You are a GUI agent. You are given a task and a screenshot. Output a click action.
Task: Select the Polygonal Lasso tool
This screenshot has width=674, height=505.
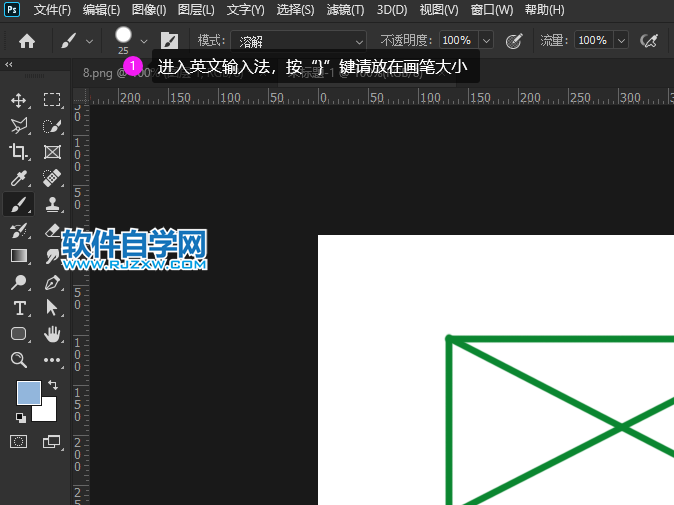pos(18,126)
